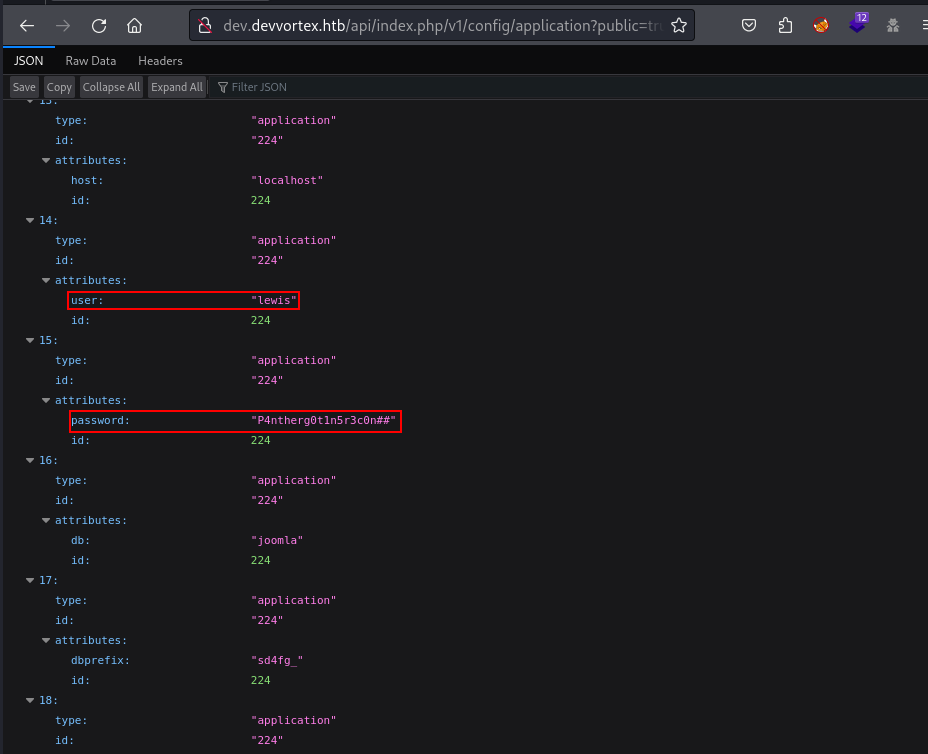
Task: Select the "lewis" user value
Action: point(274,300)
